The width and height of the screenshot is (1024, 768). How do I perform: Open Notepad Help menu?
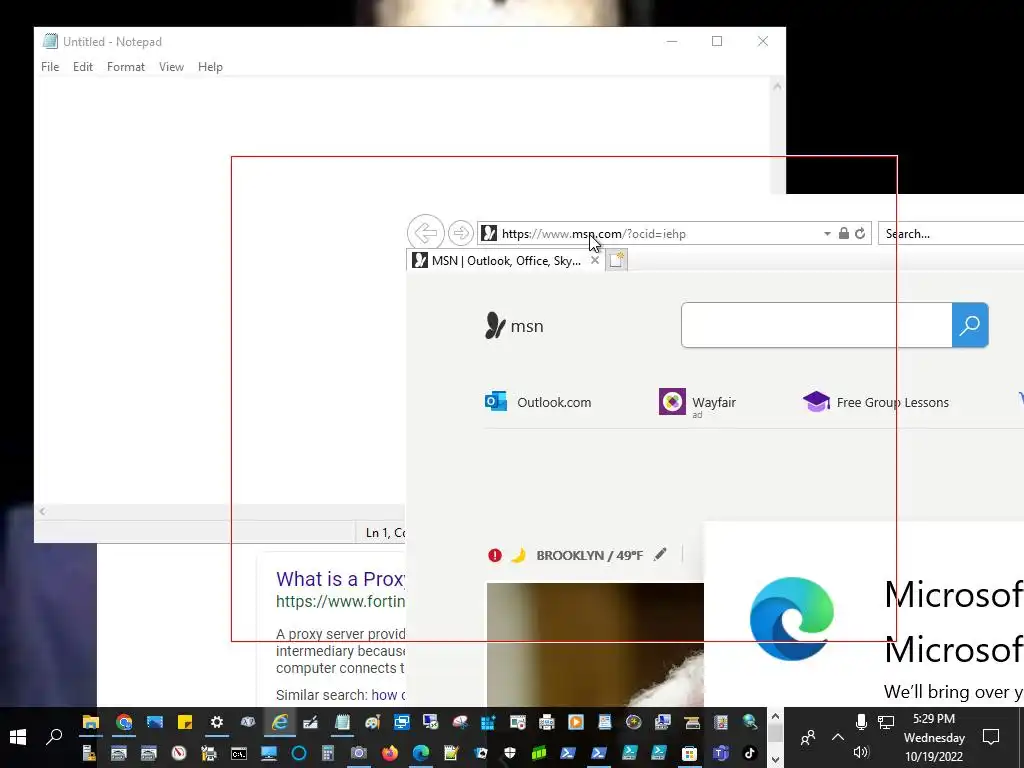tap(210, 67)
